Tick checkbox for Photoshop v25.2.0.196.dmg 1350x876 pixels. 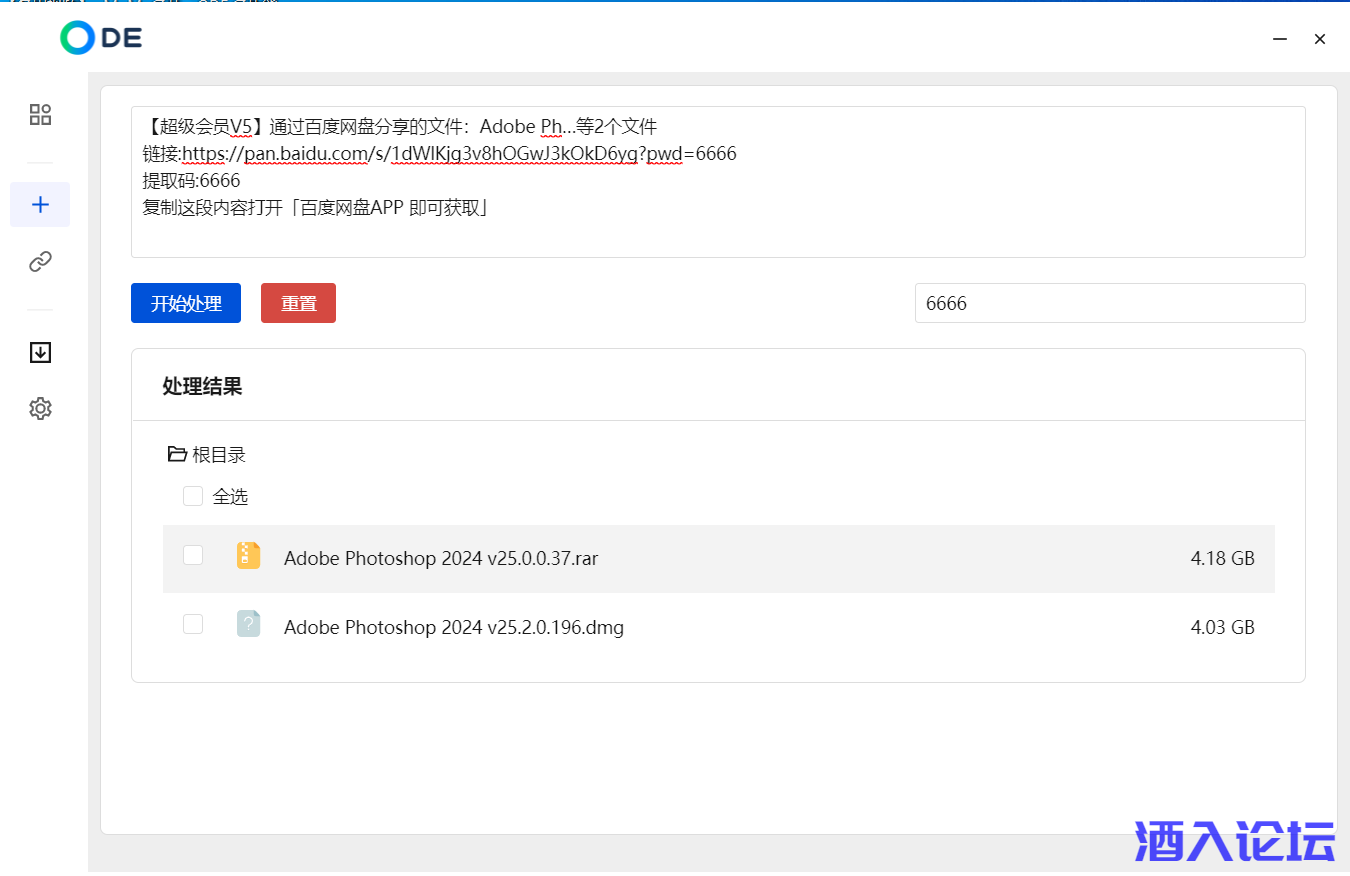pyautogui.click(x=193, y=624)
